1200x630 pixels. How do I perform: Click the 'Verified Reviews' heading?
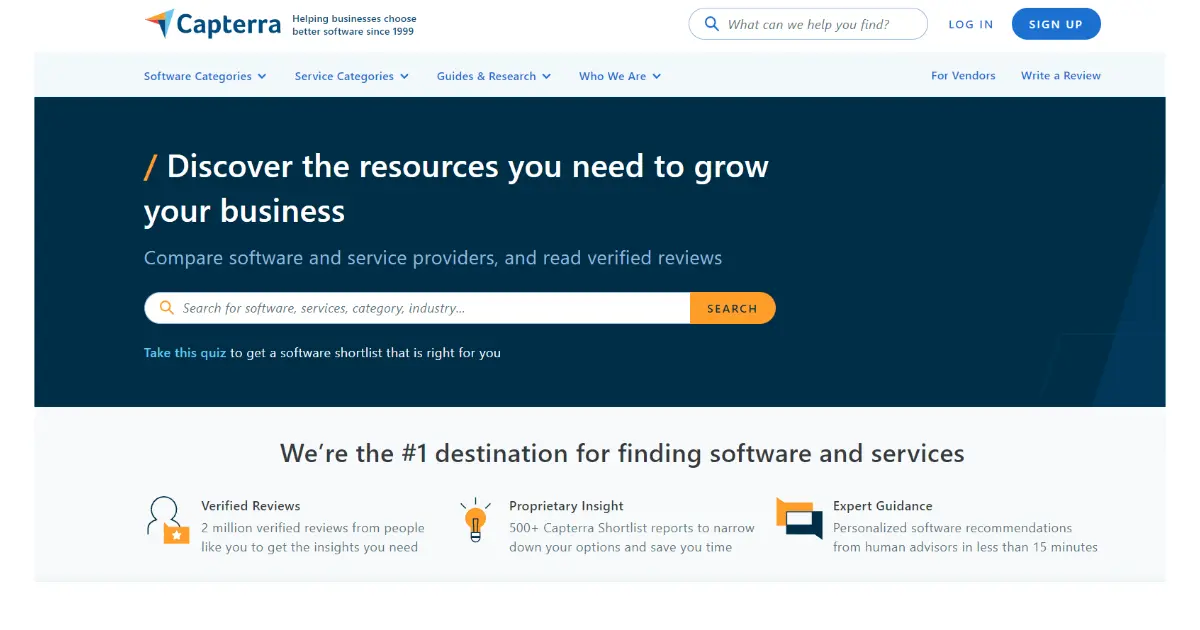click(251, 506)
